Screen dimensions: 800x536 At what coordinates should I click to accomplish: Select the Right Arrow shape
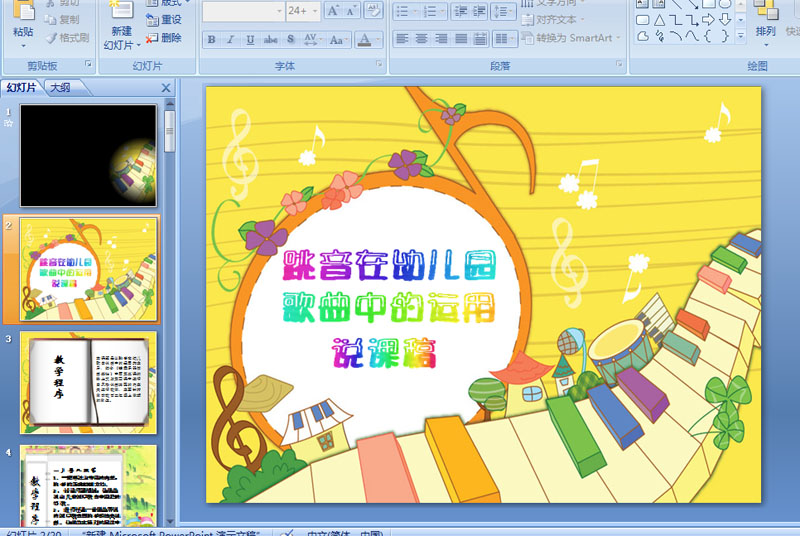(x=708, y=20)
